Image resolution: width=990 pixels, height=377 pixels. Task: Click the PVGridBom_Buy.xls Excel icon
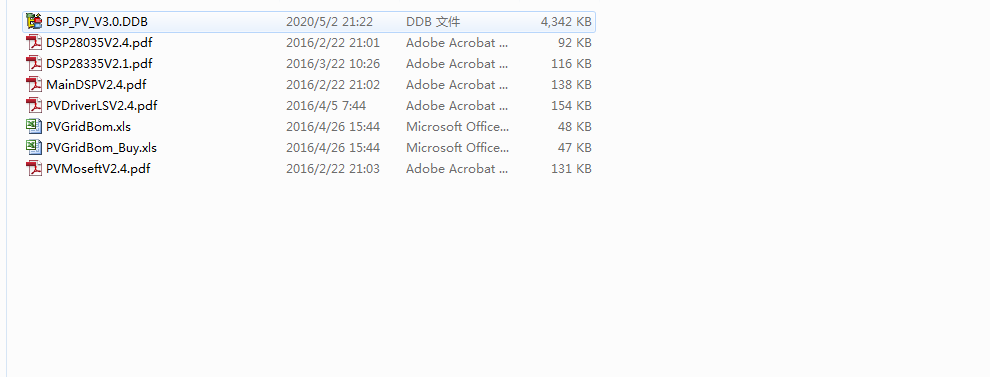[34, 148]
